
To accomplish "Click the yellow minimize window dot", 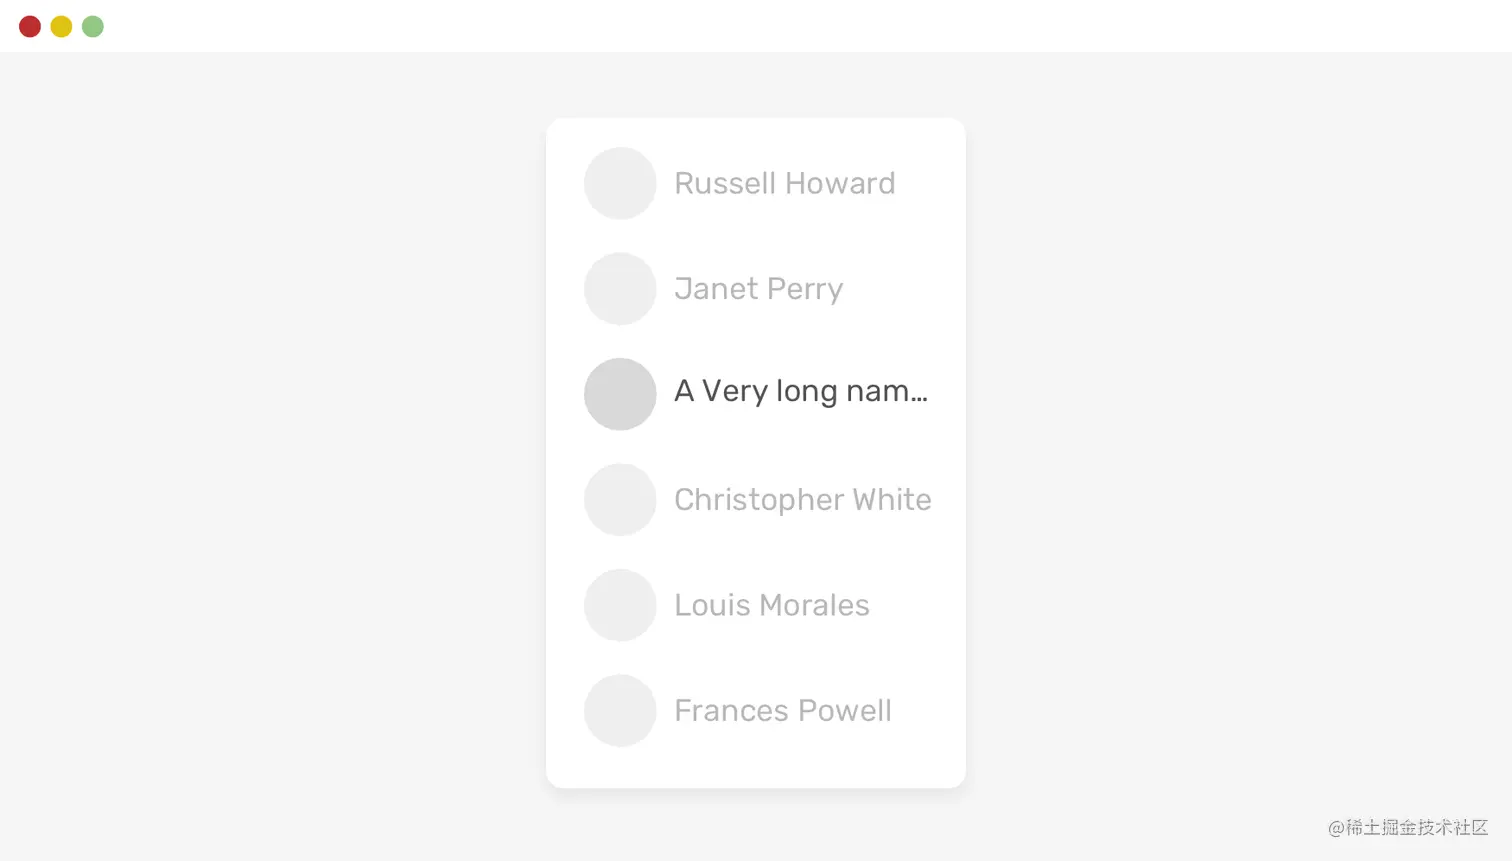I will click(x=61, y=26).
